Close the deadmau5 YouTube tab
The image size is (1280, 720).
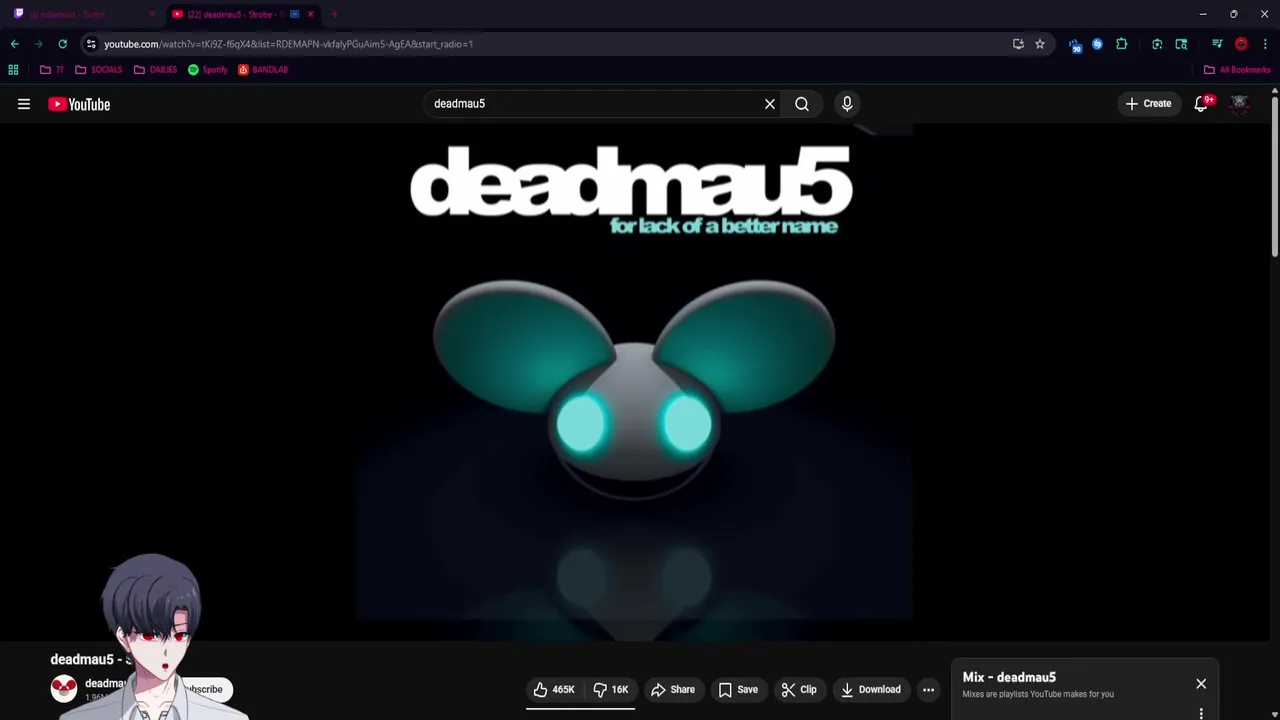click(x=311, y=14)
